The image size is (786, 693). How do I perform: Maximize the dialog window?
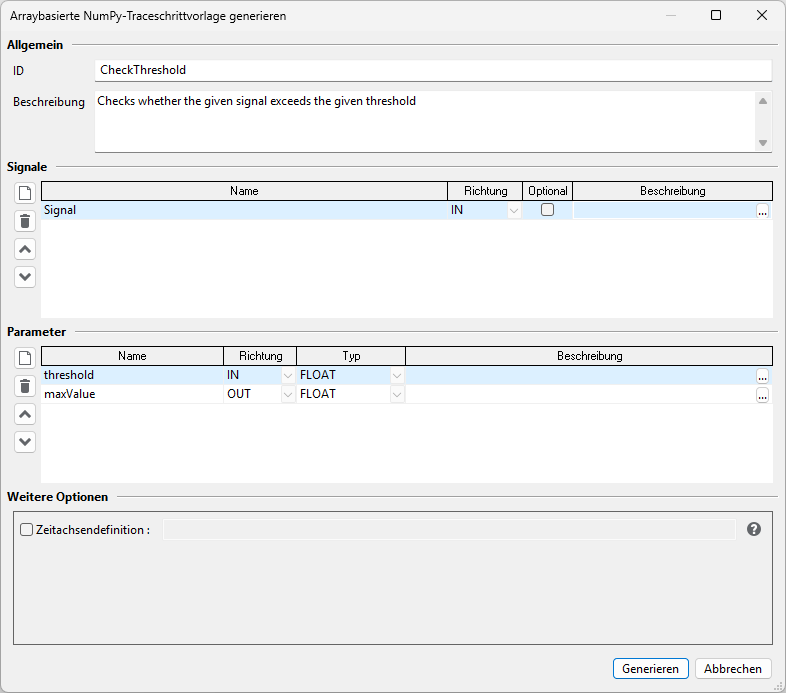pyautogui.click(x=716, y=16)
